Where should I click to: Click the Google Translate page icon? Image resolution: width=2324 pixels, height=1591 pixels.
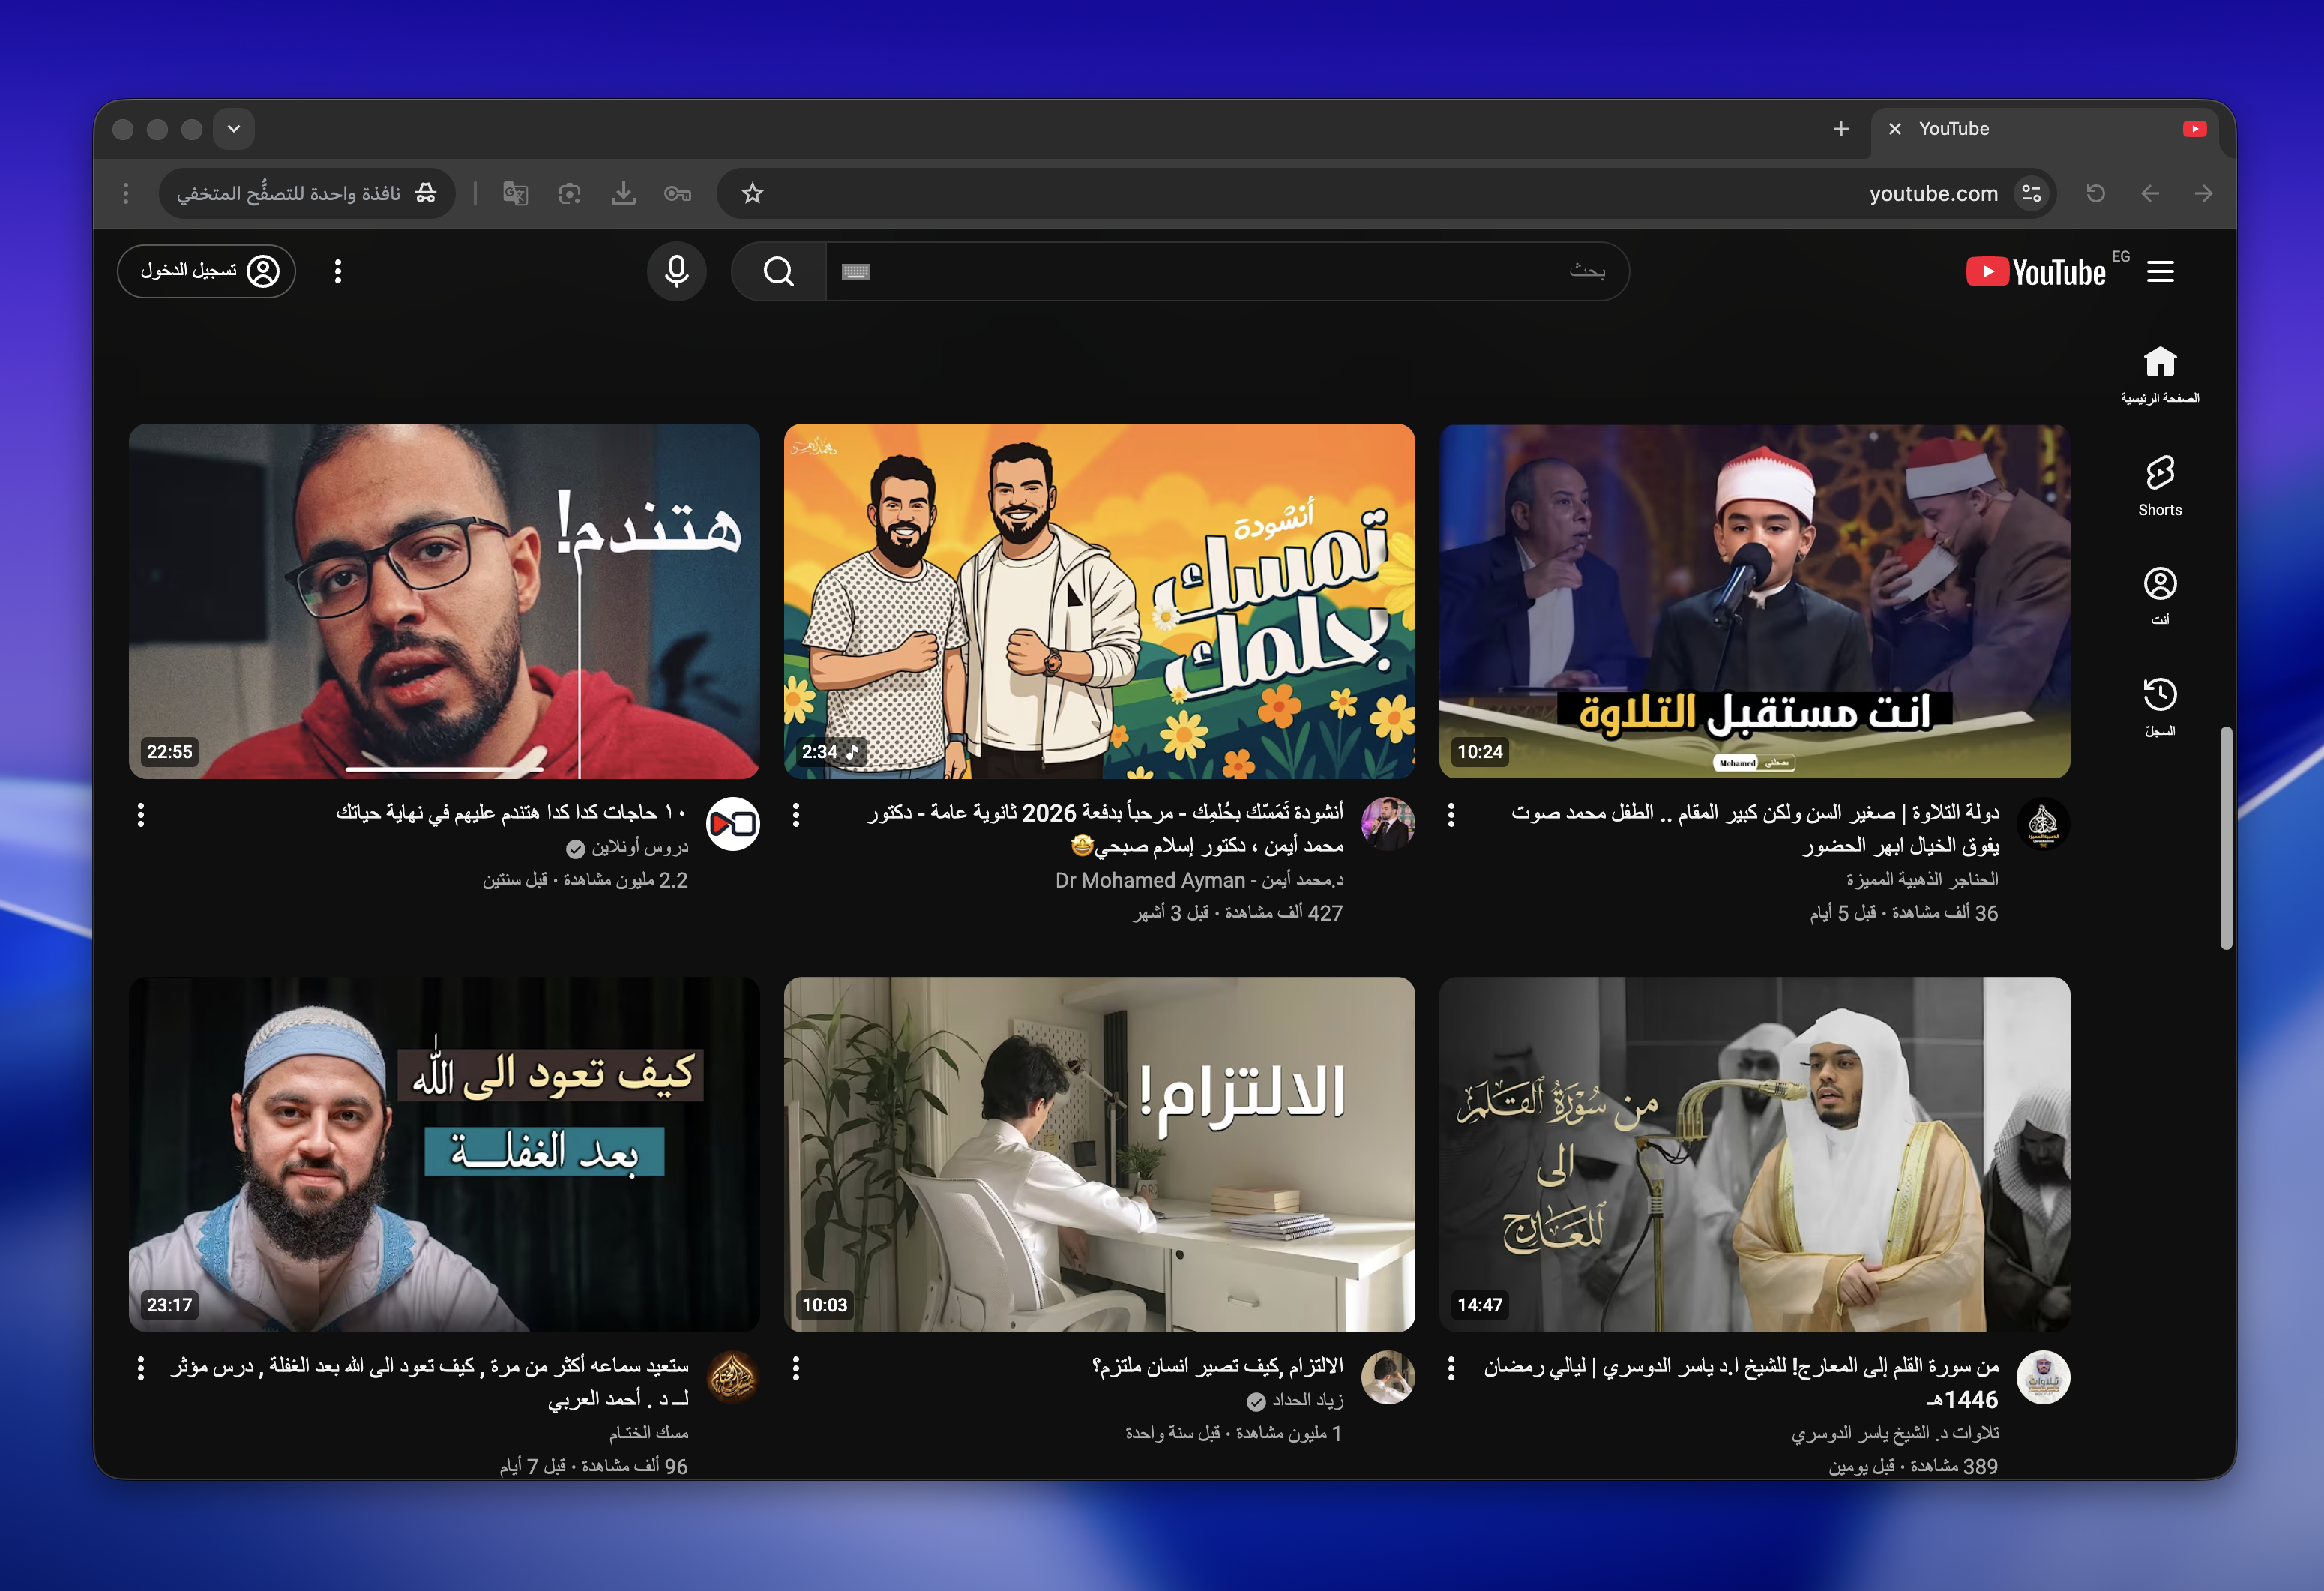pyautogui.click(x=515, y=194)
